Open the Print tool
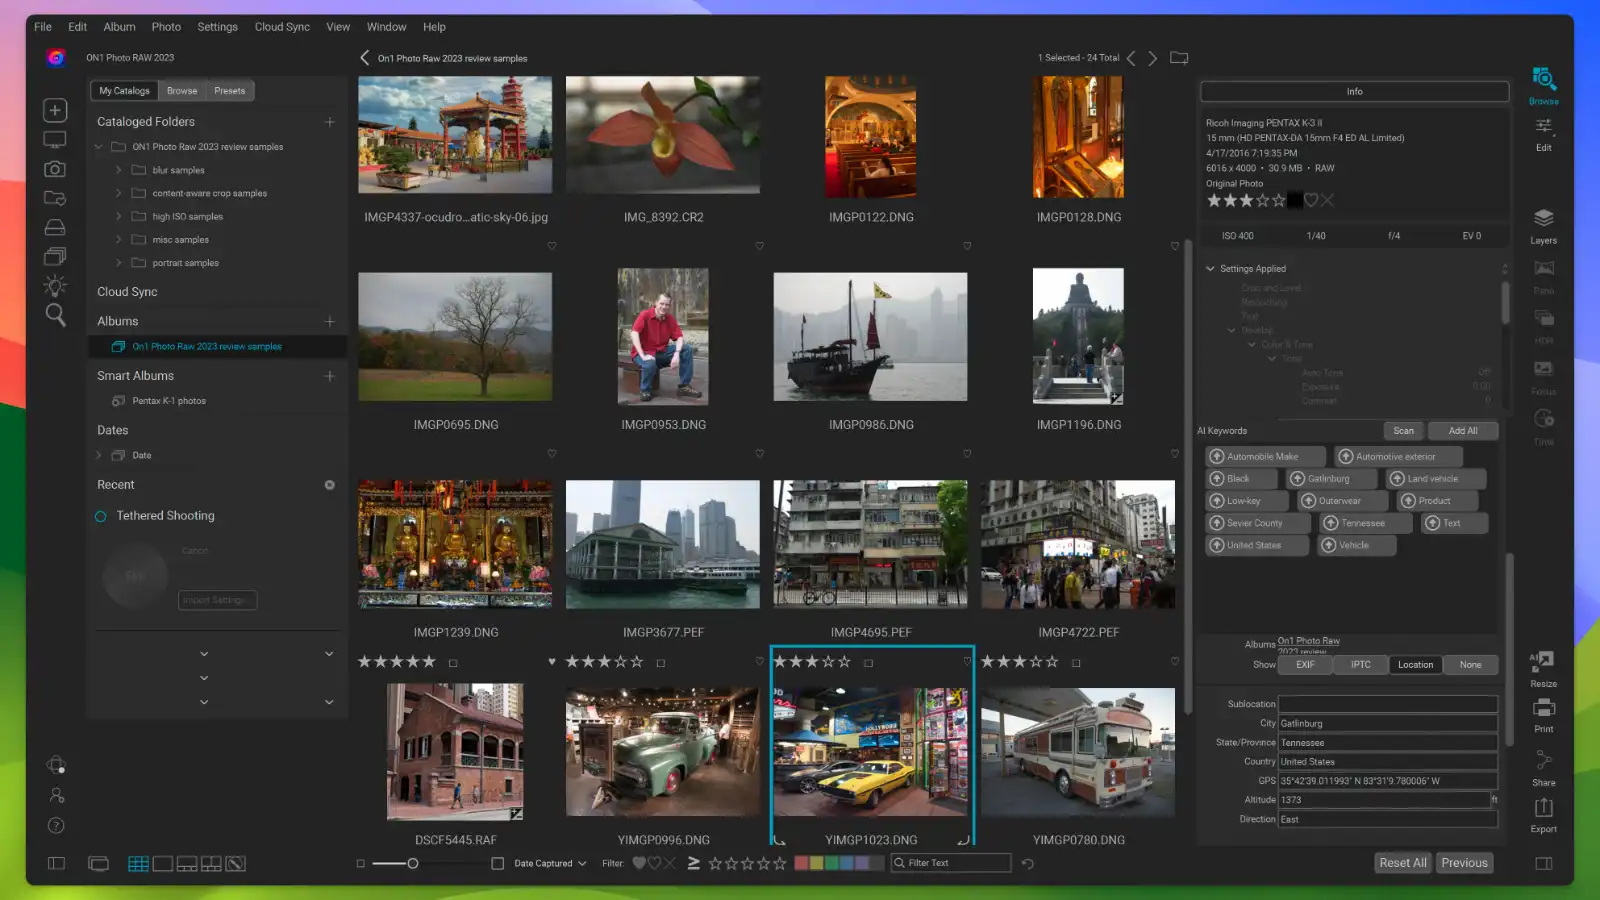1600x900 pixels. click(x=1542, y=713)
